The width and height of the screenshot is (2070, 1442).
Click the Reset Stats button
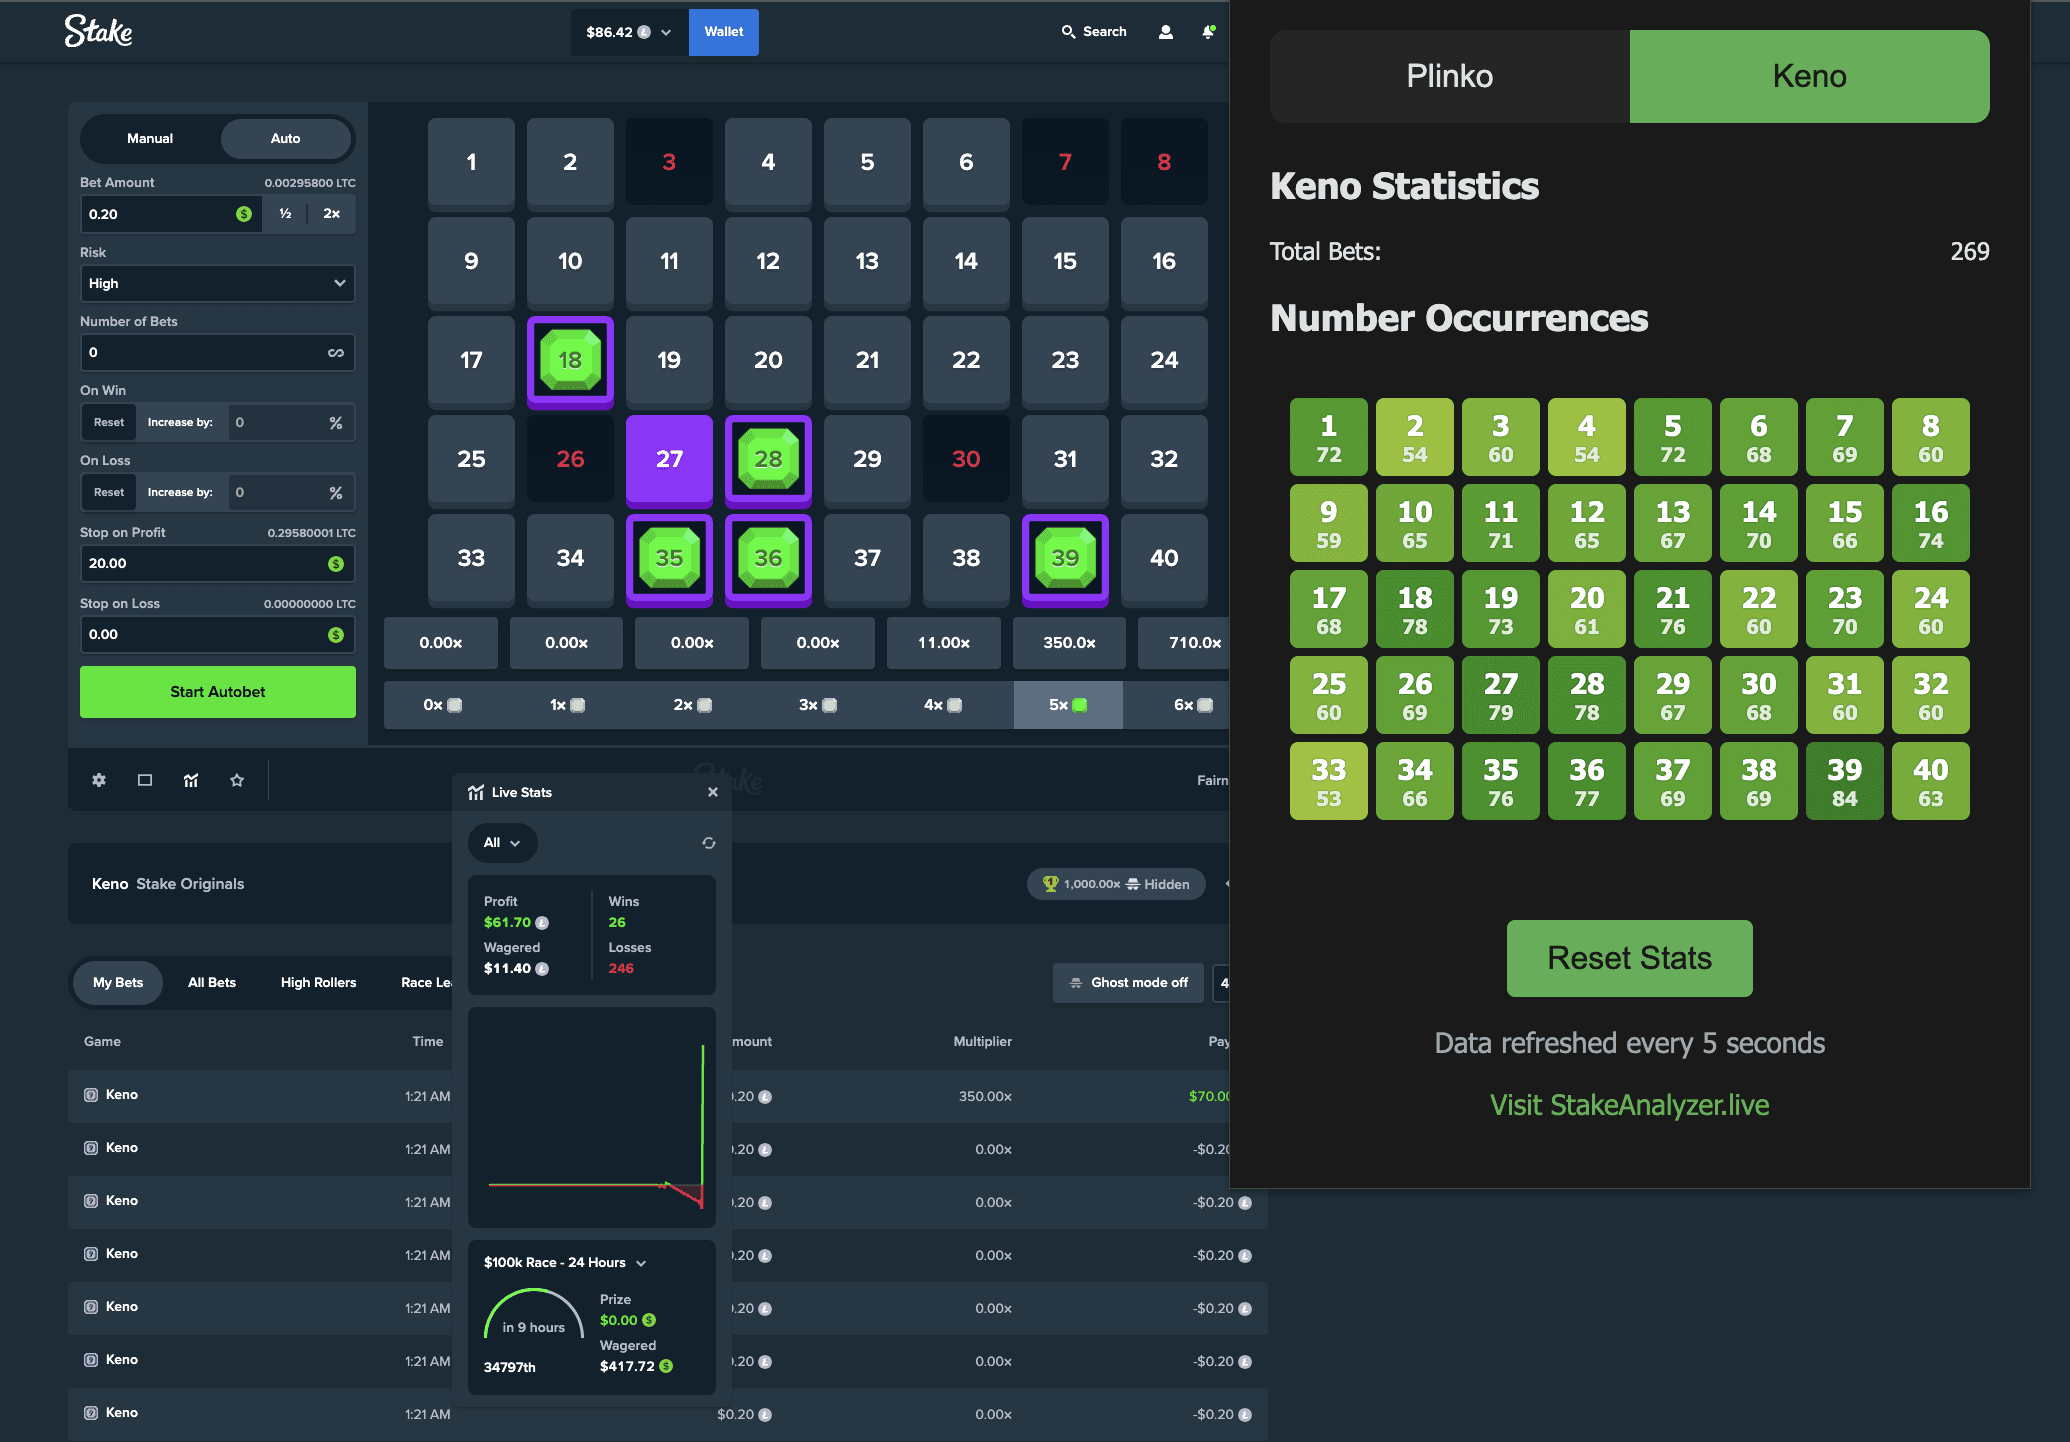(x=1628, y=956)
